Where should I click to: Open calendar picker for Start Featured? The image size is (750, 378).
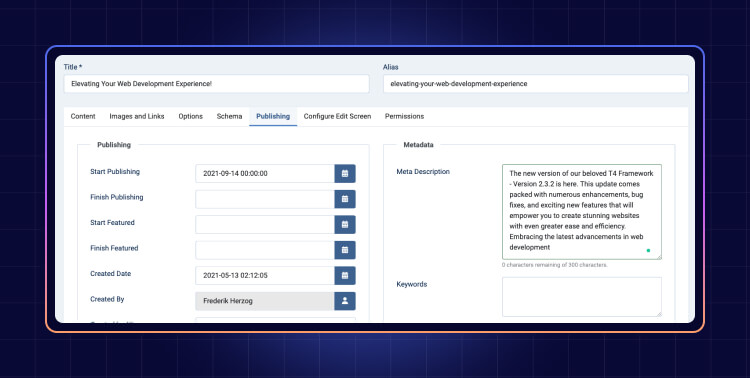point(345,224)
